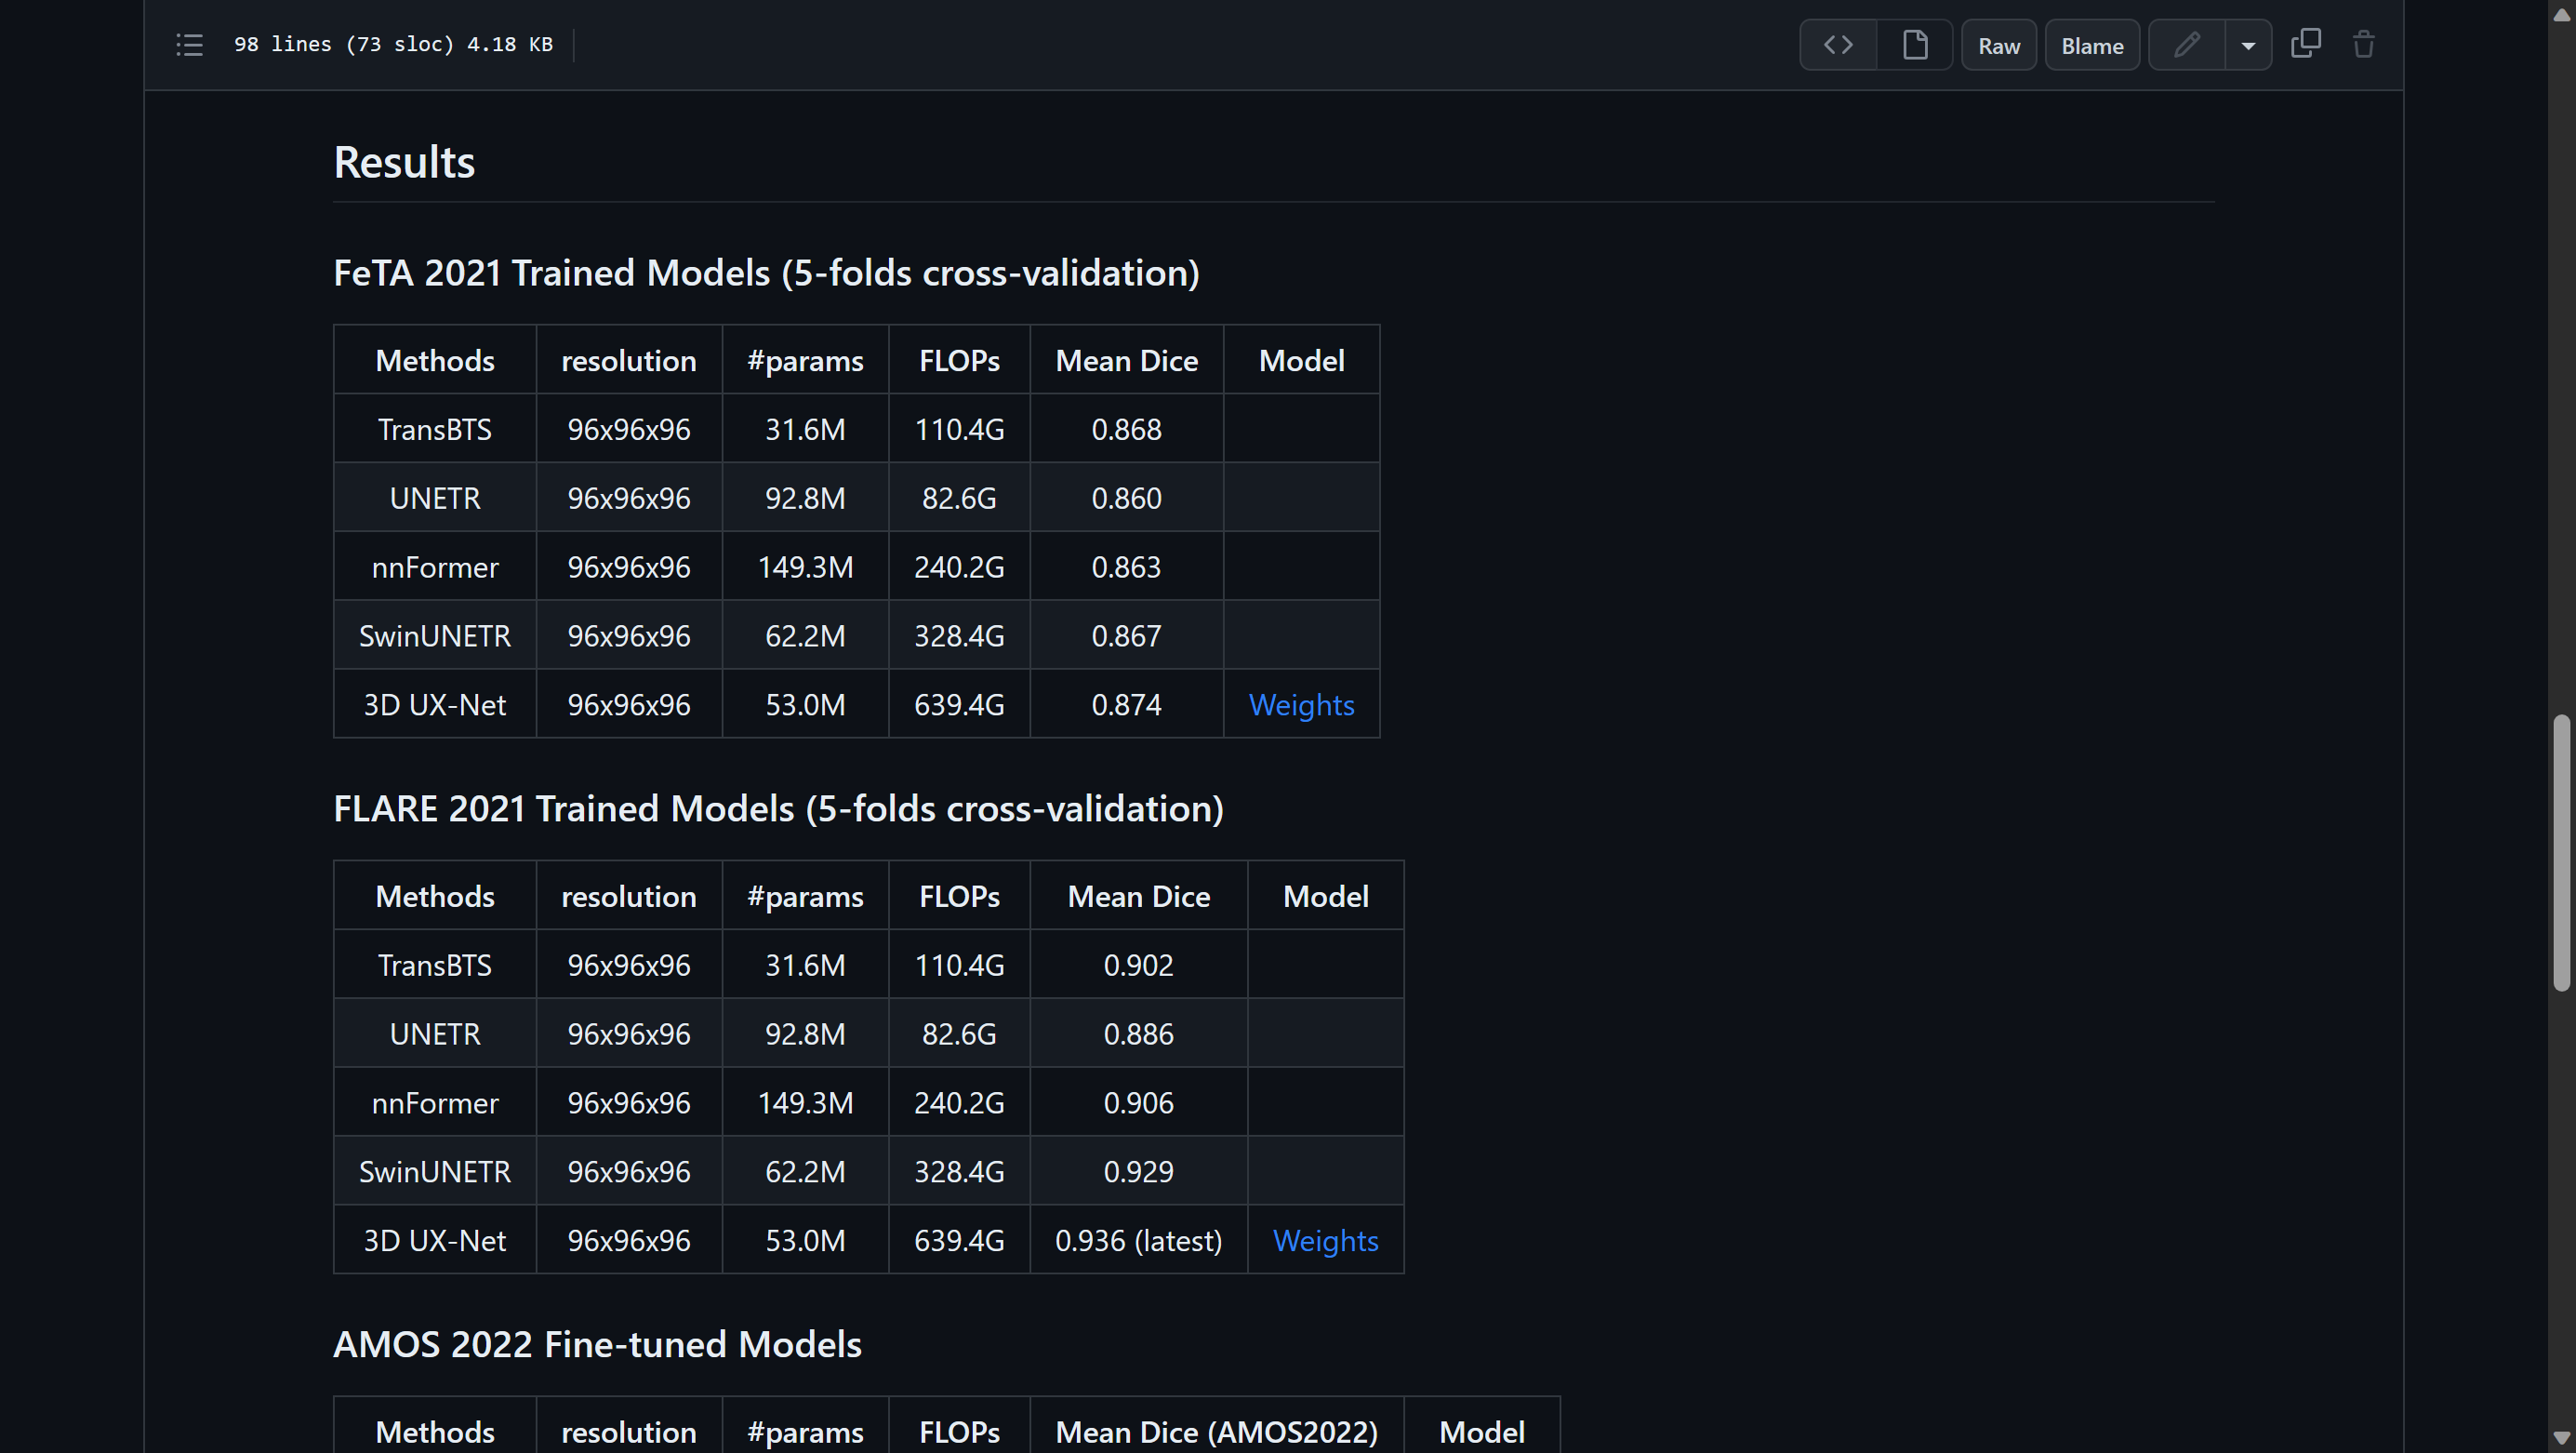Viewport: 2576px width, 1453px height.
Task: Open the edit options dropdown arrow
Action: tap(2248, 45)
